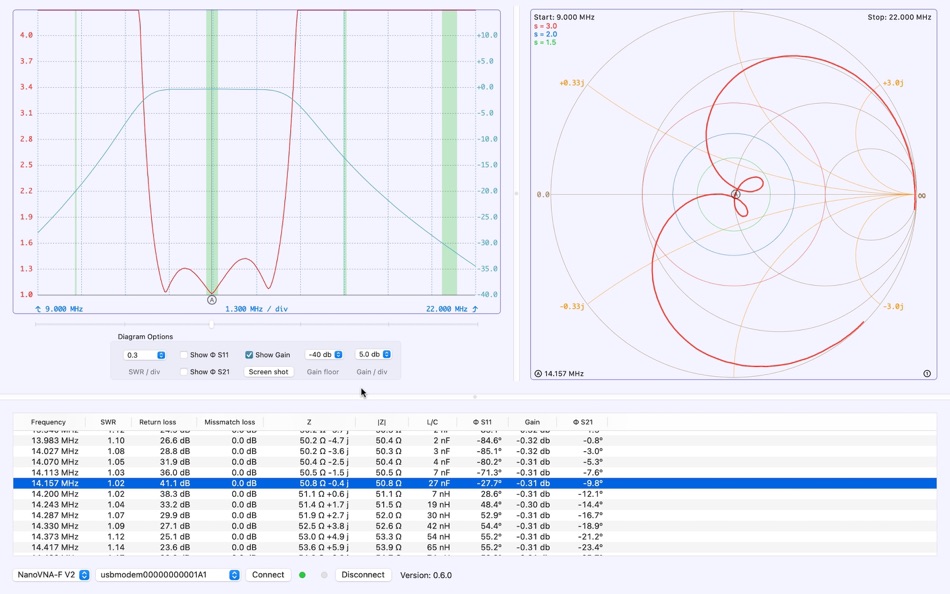
Task: Open the usbmodem serial port dropdown
Action: (x=168, y=575)
